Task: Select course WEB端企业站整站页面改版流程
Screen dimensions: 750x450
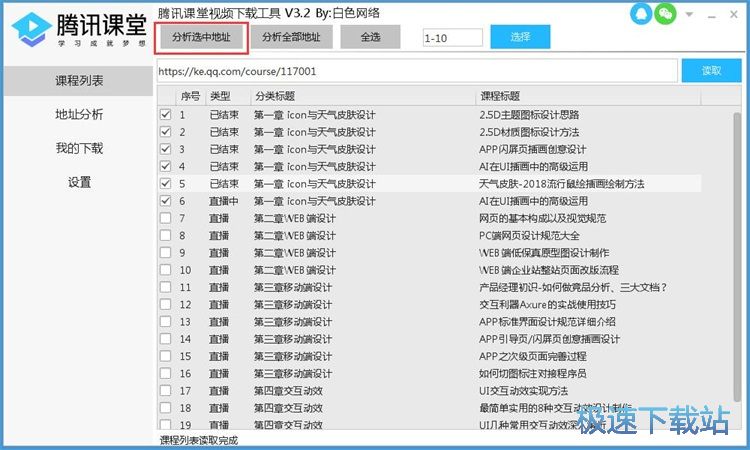Action: click(549, 270)
